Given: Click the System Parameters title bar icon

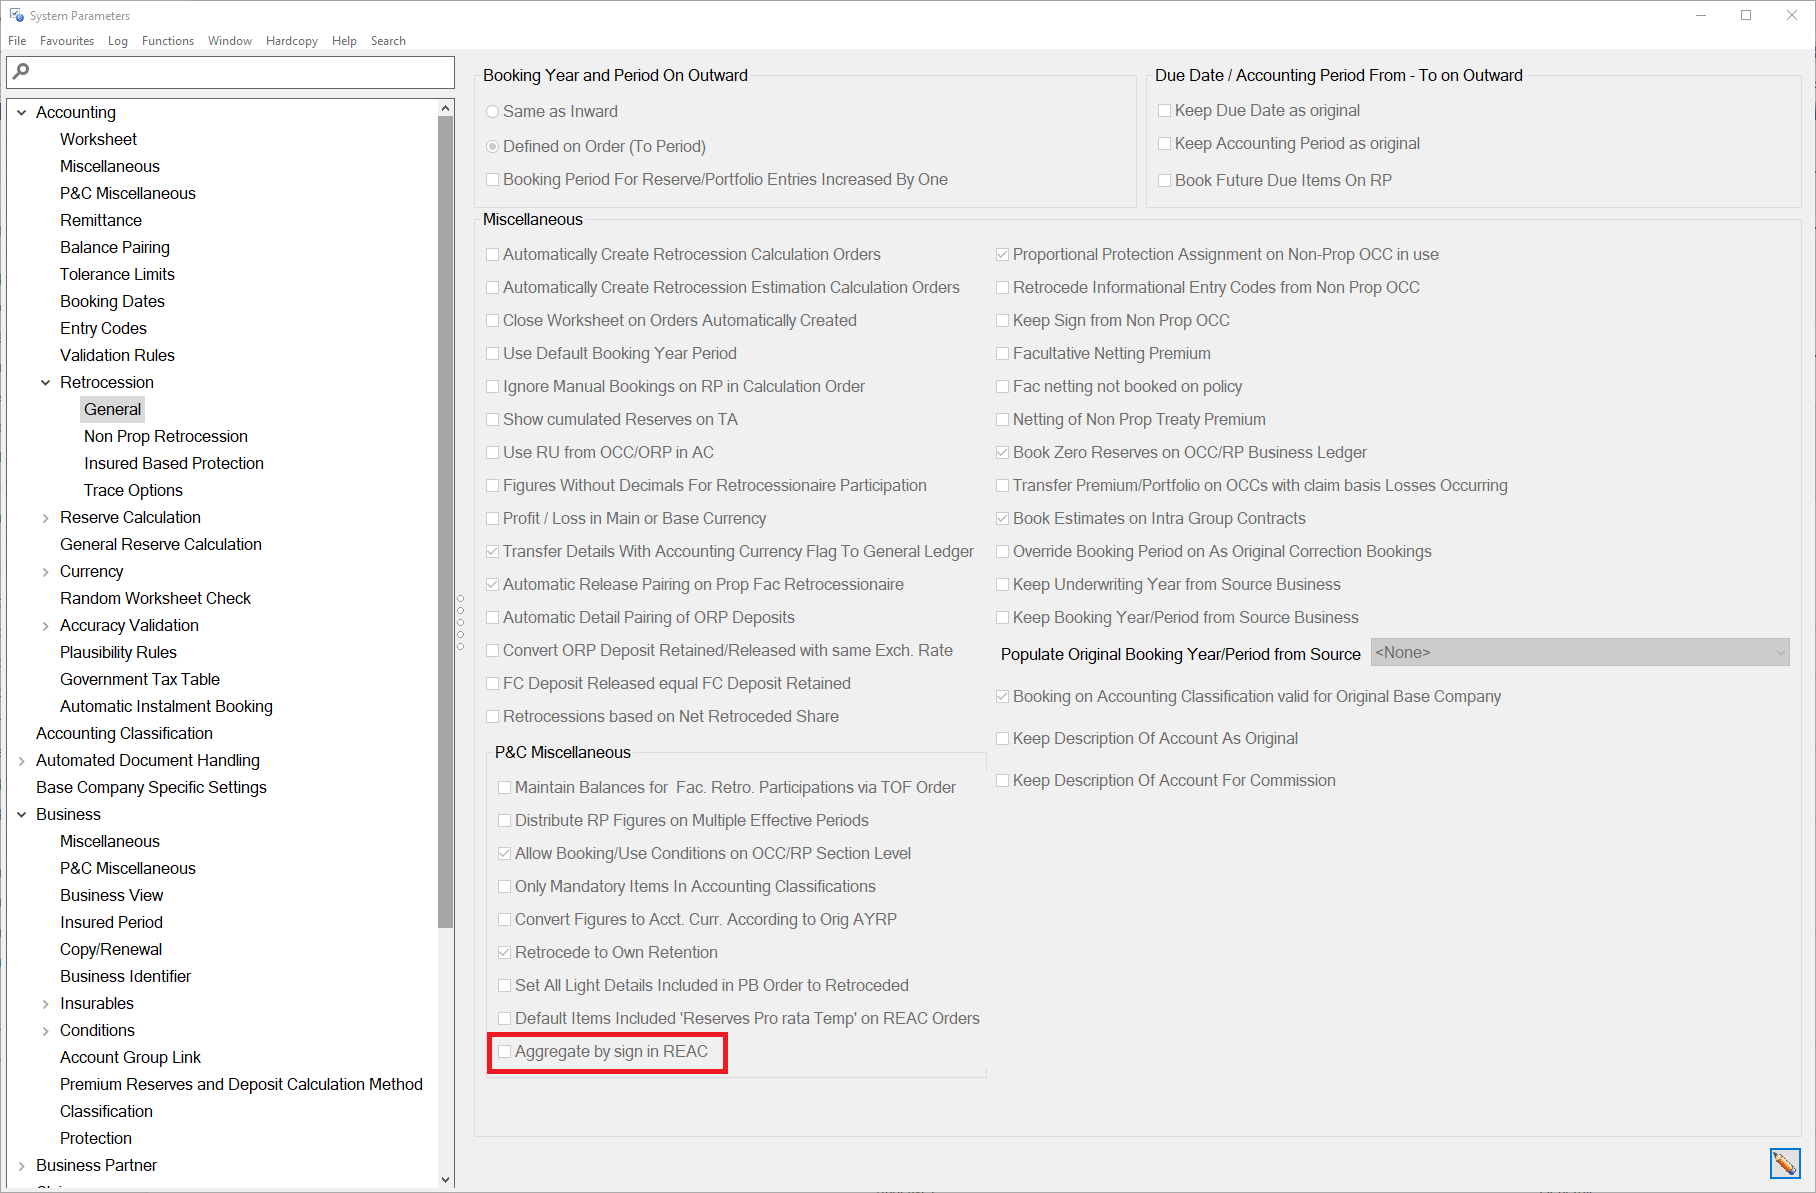Looking at the screenshot, I should coord(16,15).
